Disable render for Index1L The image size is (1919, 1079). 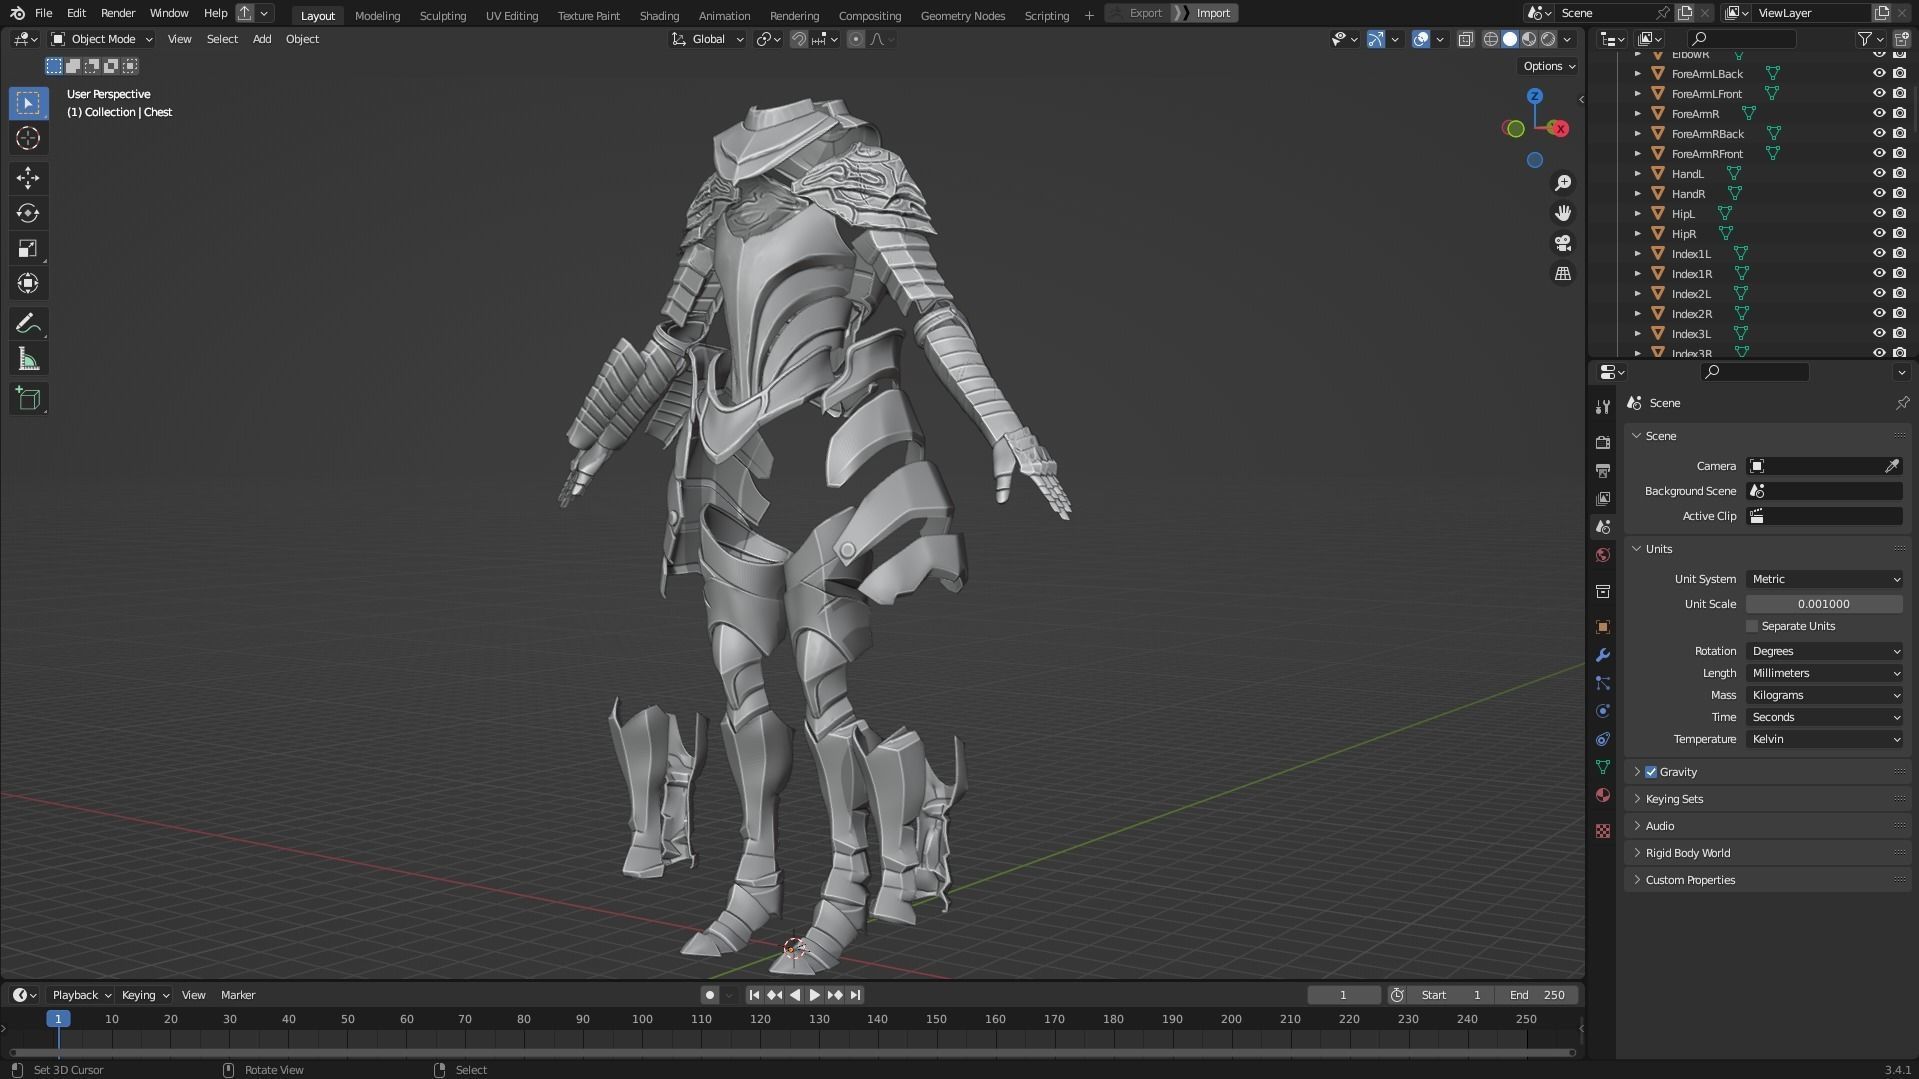pos(1899,253)
